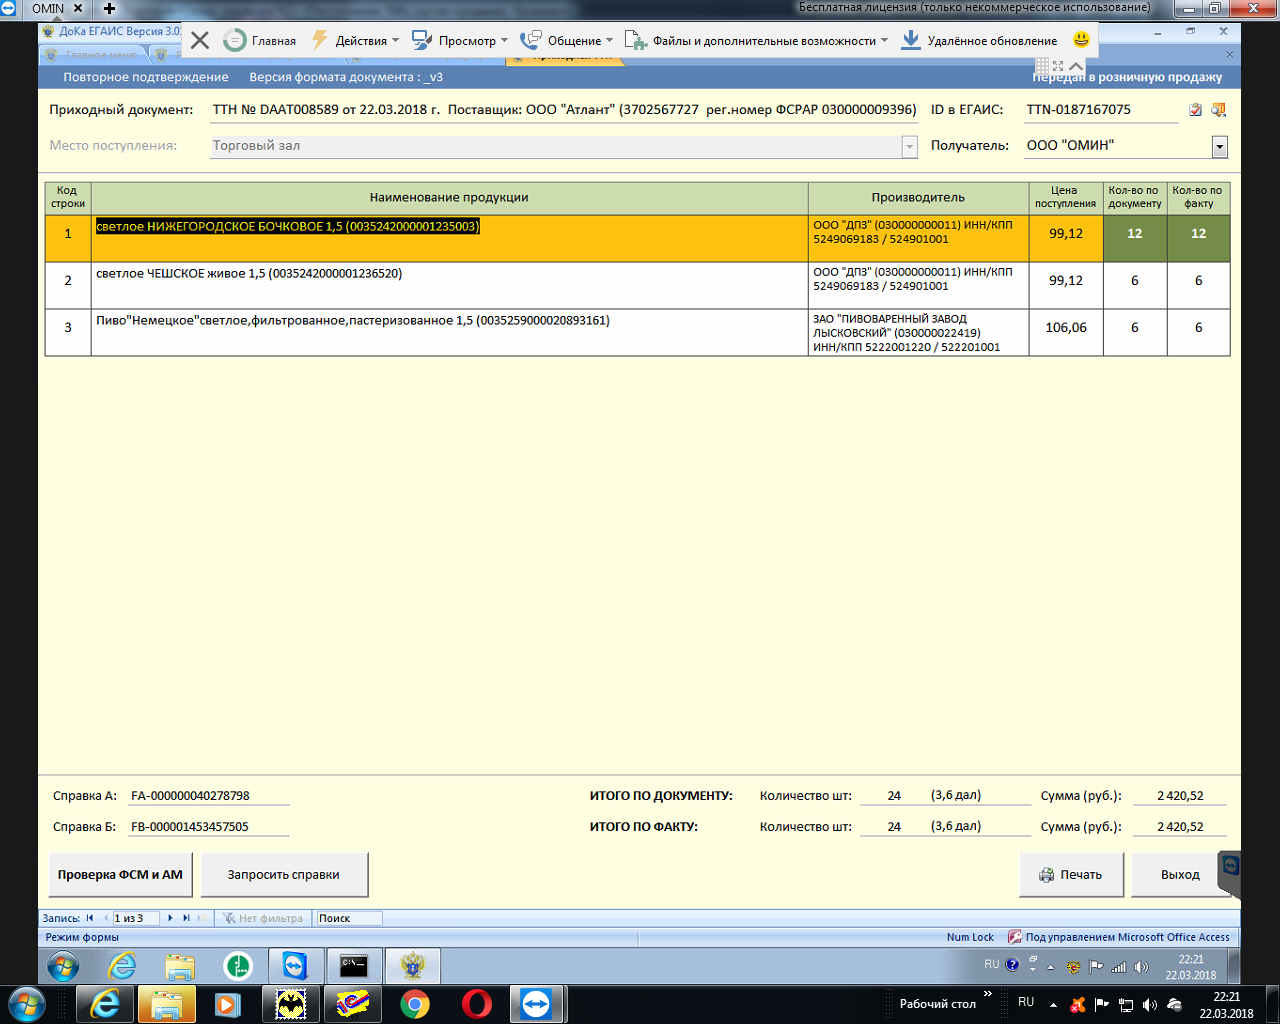Click the Поиск search field

tap(348, 918)
